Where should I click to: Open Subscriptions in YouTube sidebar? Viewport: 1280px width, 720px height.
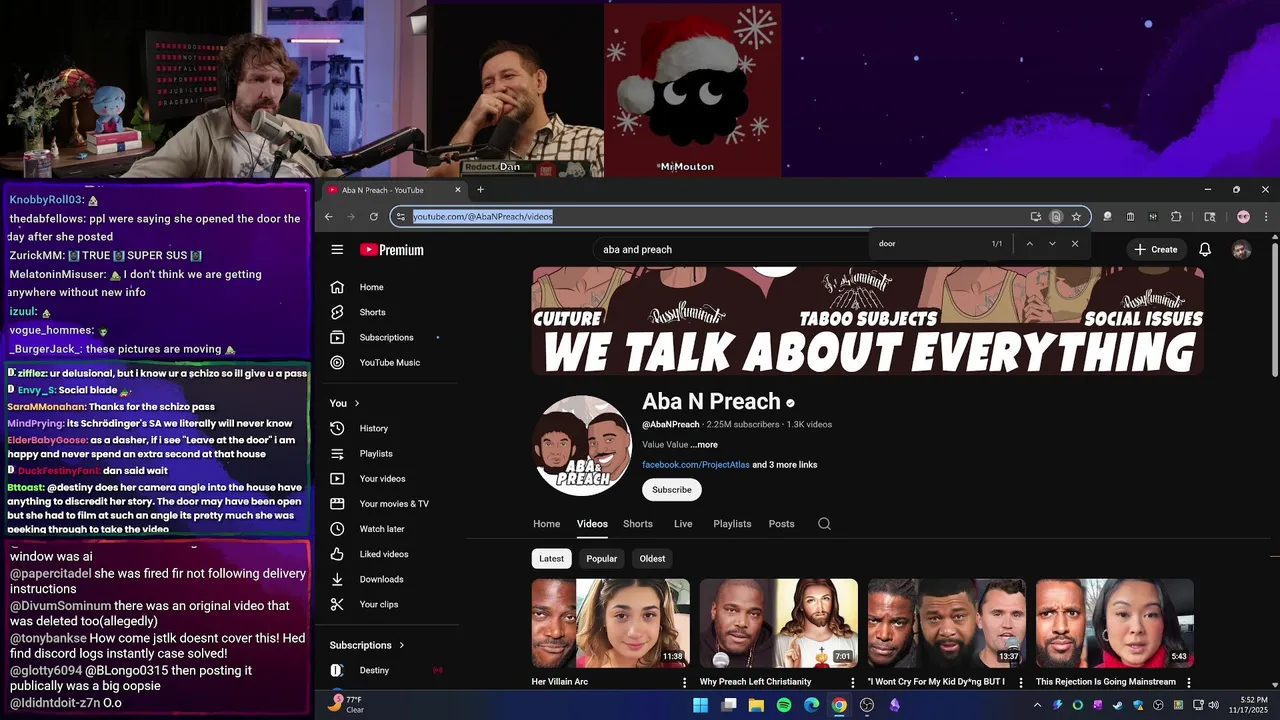point(388,337)
